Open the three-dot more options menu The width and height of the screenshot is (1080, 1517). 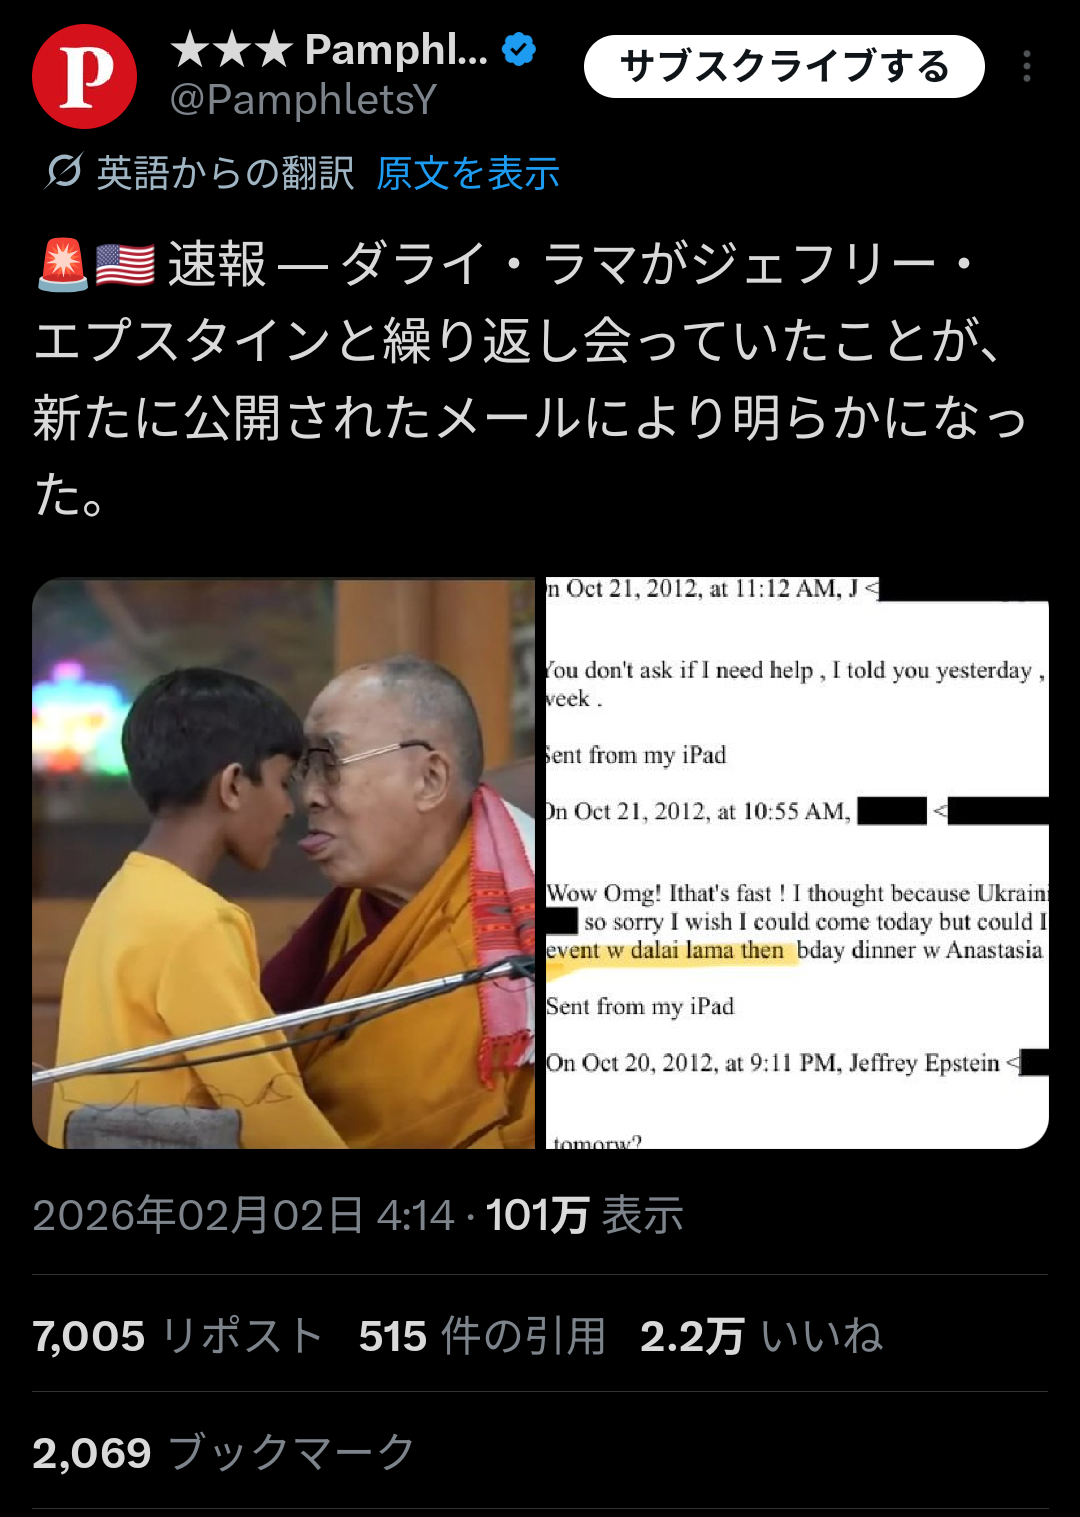[1026, 66]
